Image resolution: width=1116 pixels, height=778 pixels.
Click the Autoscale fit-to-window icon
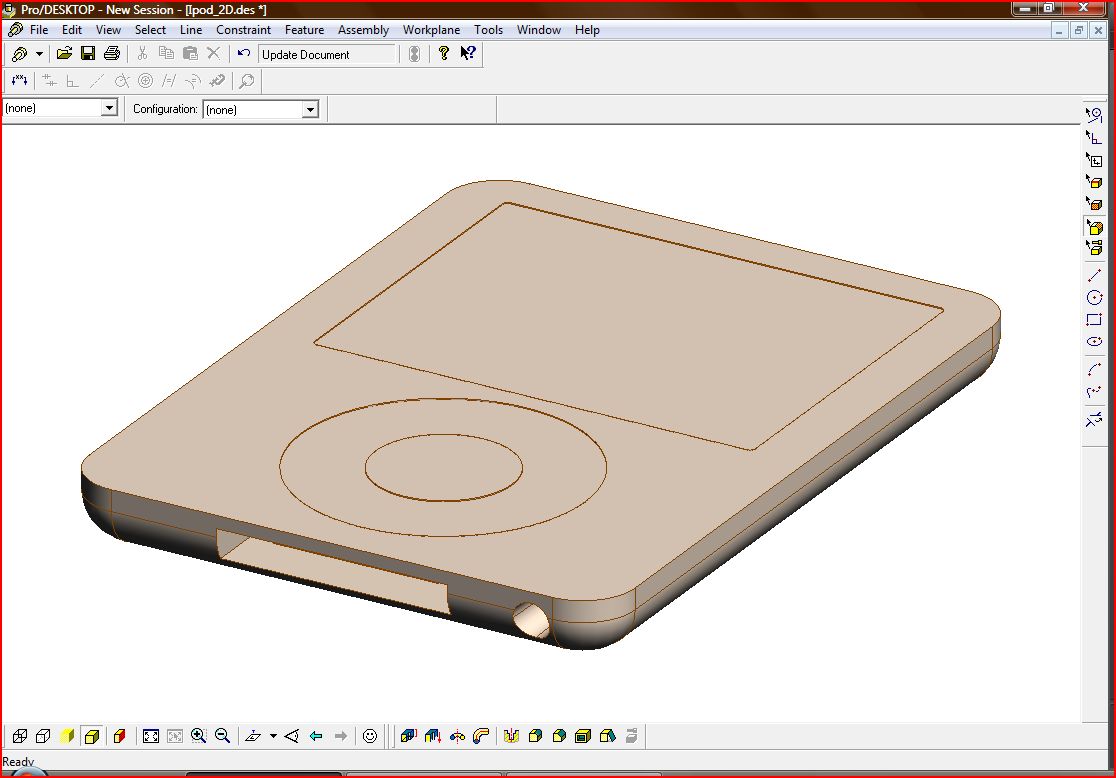point(151,736)
